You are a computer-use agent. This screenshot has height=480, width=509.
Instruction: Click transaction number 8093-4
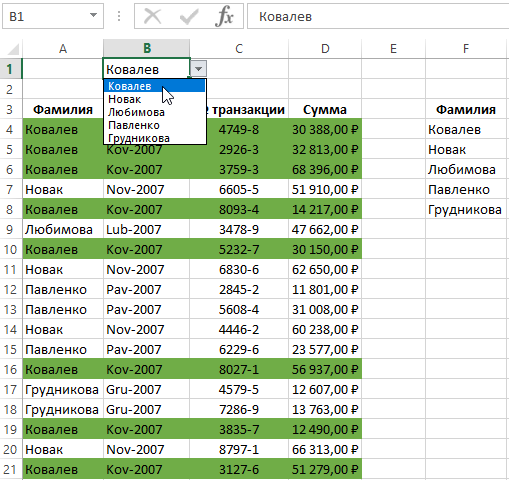tap(239, 209)
